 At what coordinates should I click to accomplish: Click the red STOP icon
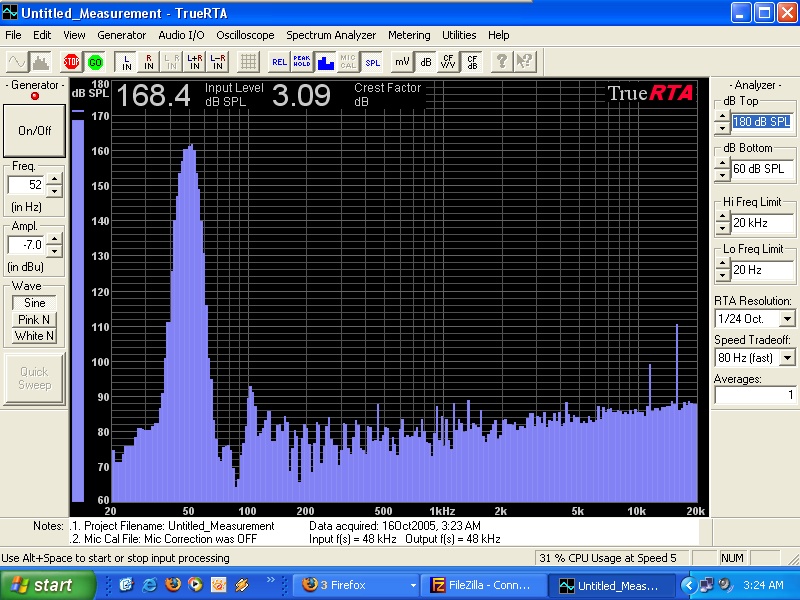coord(71,62)
